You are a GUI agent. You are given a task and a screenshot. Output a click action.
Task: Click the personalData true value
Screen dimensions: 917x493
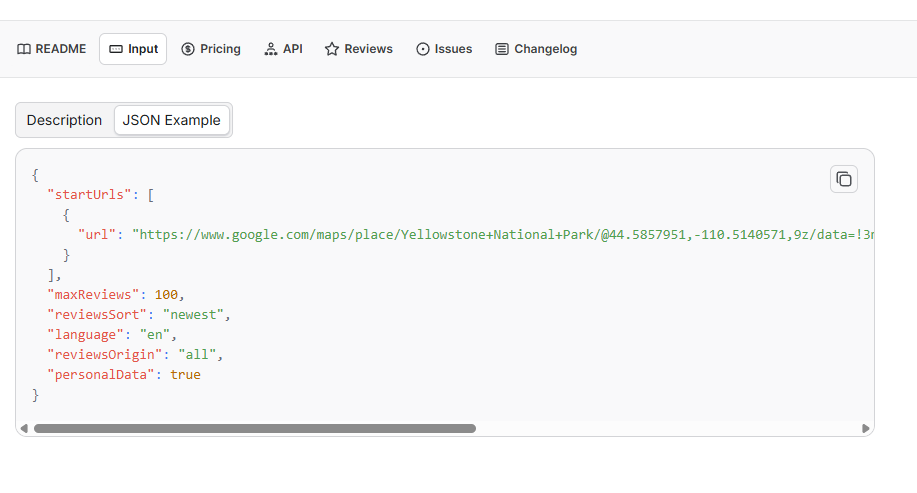[x=185, y=374]
